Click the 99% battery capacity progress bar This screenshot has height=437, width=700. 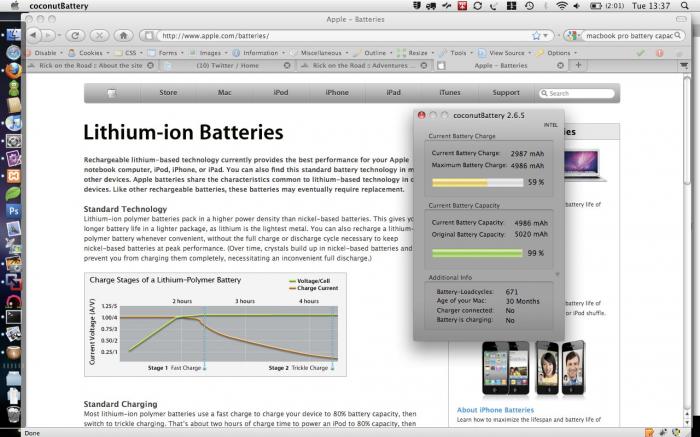(477, 253)
